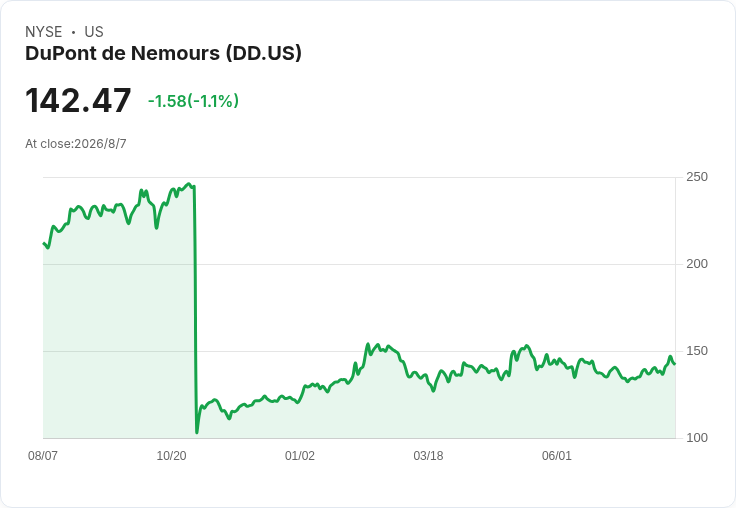Click the chart's highest peak before the drop
This screenshot has width=736, height=508.
(x=189, y=184)
